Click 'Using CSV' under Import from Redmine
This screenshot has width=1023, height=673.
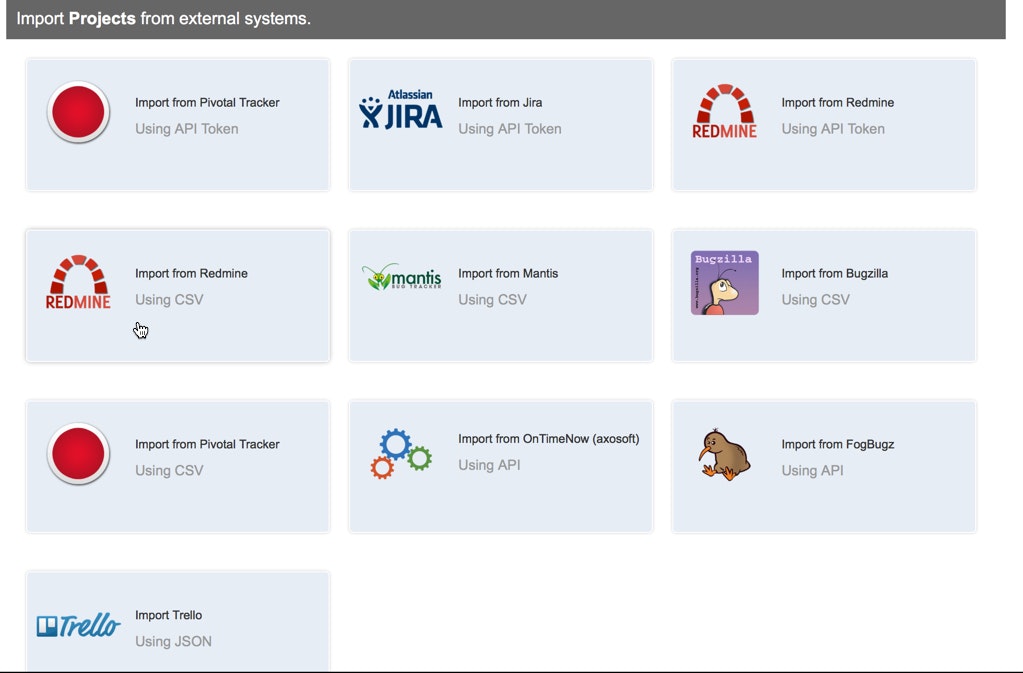pos(169,300)
